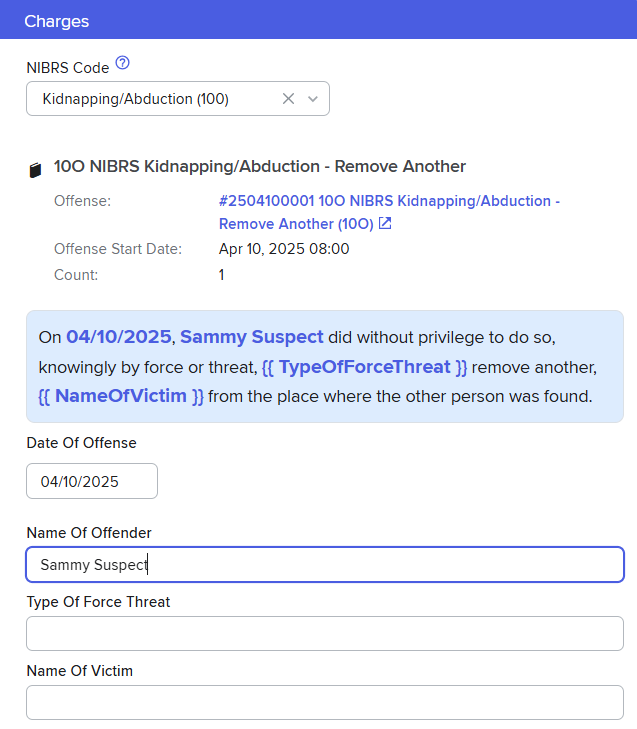
Task: Click the NameOfVictim placeholder in narrative
Action: pos(121,396)
